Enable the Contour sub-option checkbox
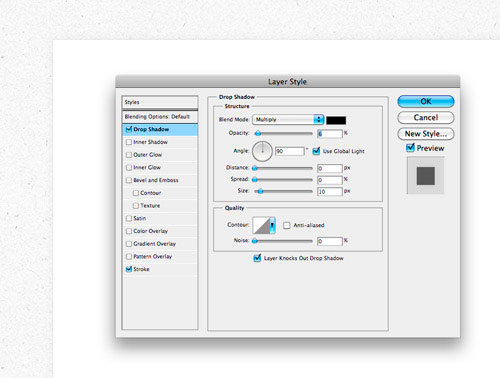This screenshot has height=378, width=500. point(136,193)
